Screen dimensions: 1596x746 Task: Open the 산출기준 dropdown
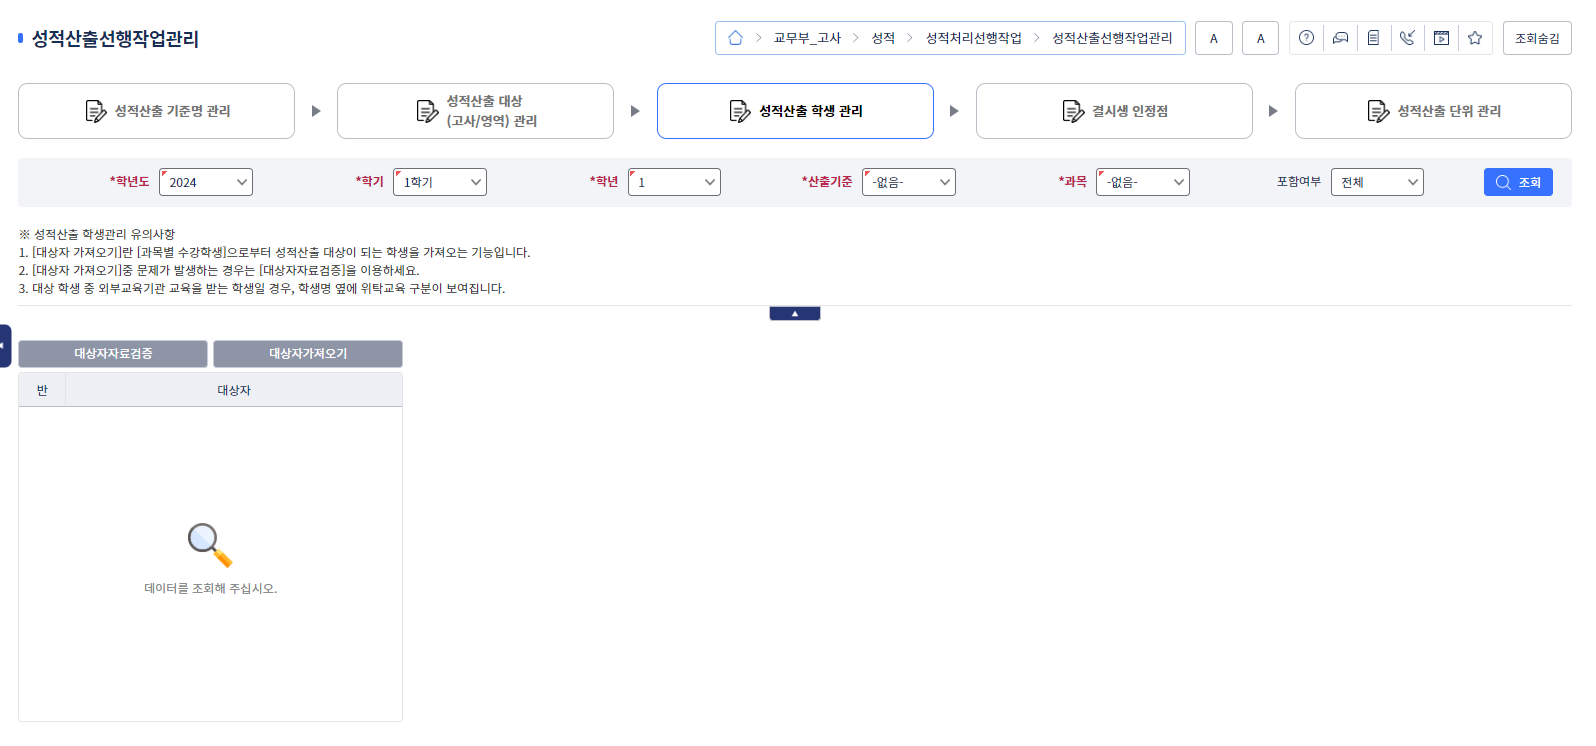tap(909, 182)
